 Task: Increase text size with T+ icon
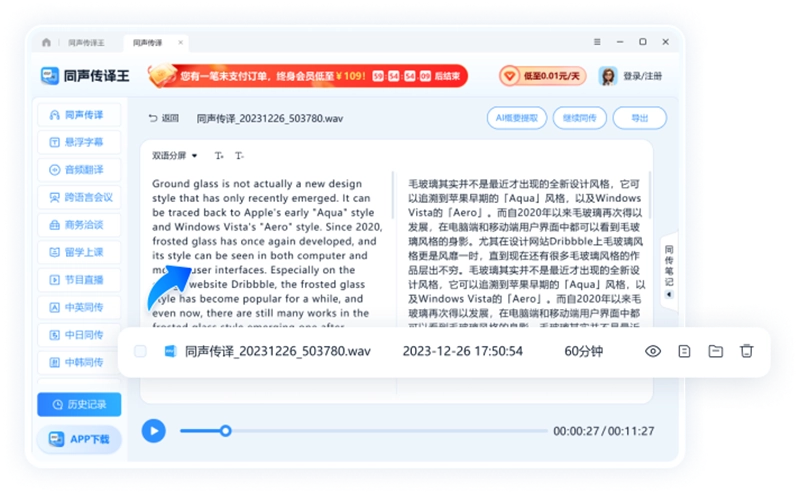(x=219, y=156)
